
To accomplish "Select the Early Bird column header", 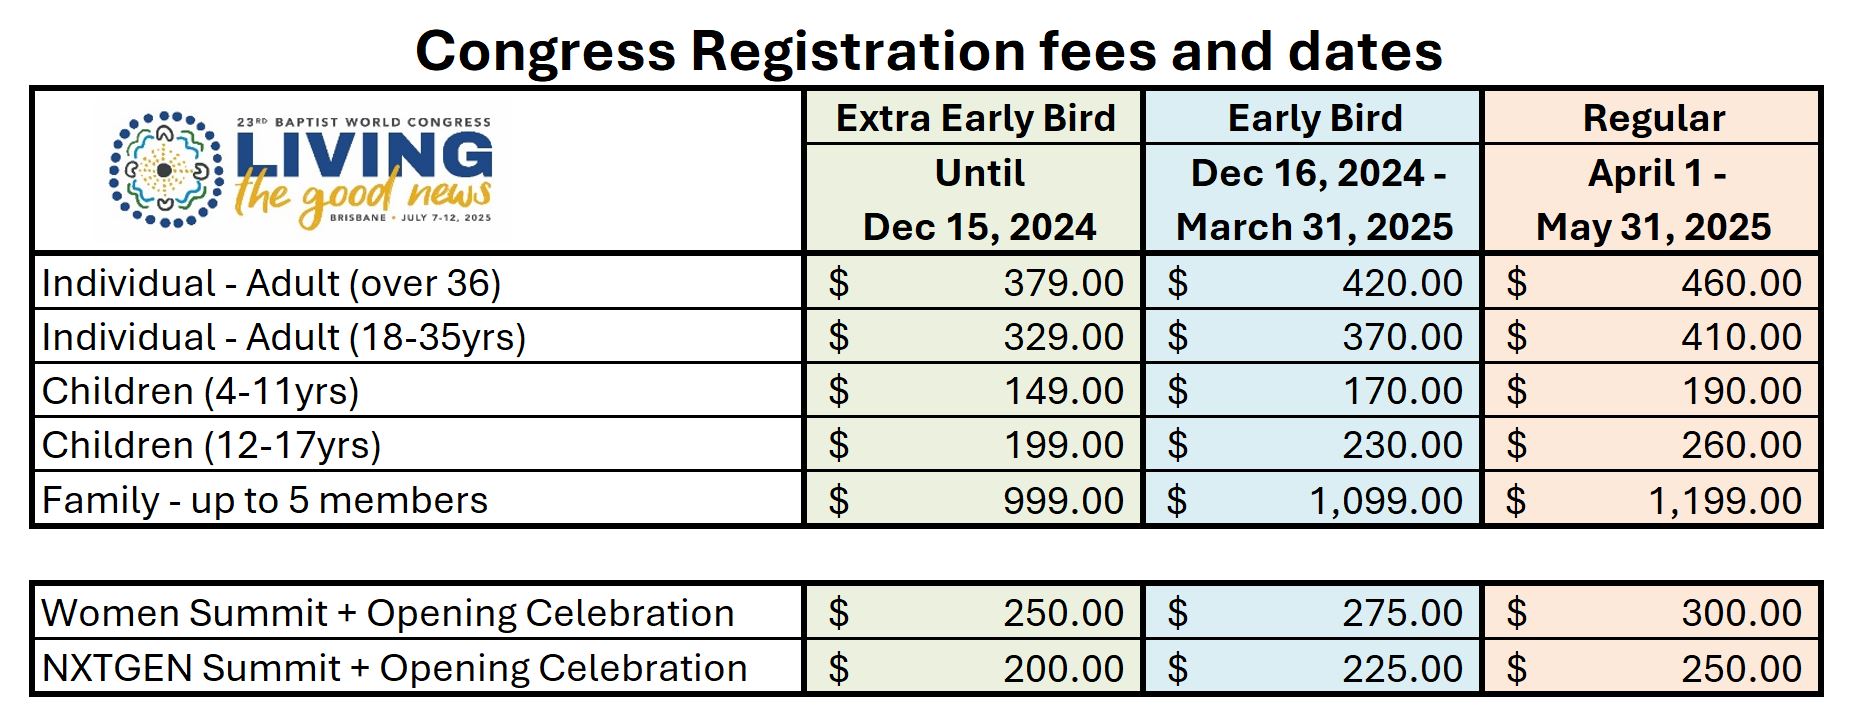I will 1314,118.
